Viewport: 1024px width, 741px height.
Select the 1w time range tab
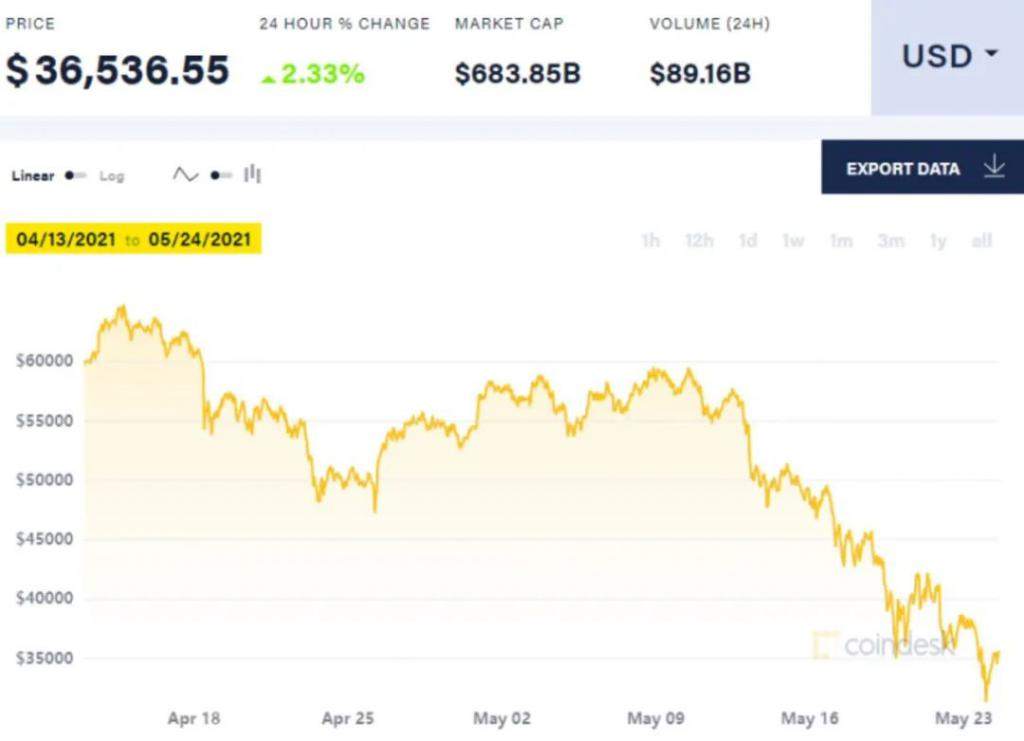[793, 241]
